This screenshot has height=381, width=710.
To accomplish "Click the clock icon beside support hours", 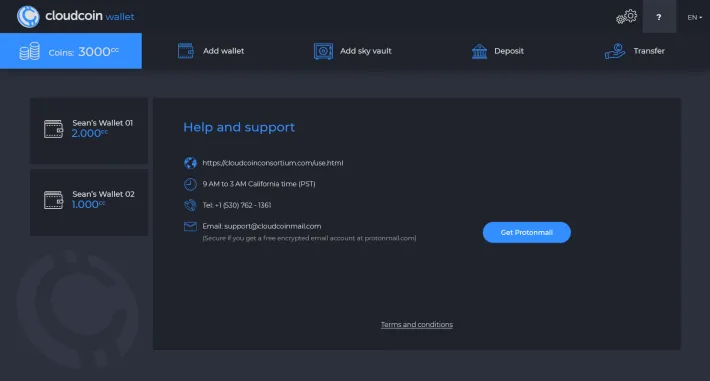I will click(190, 184).
